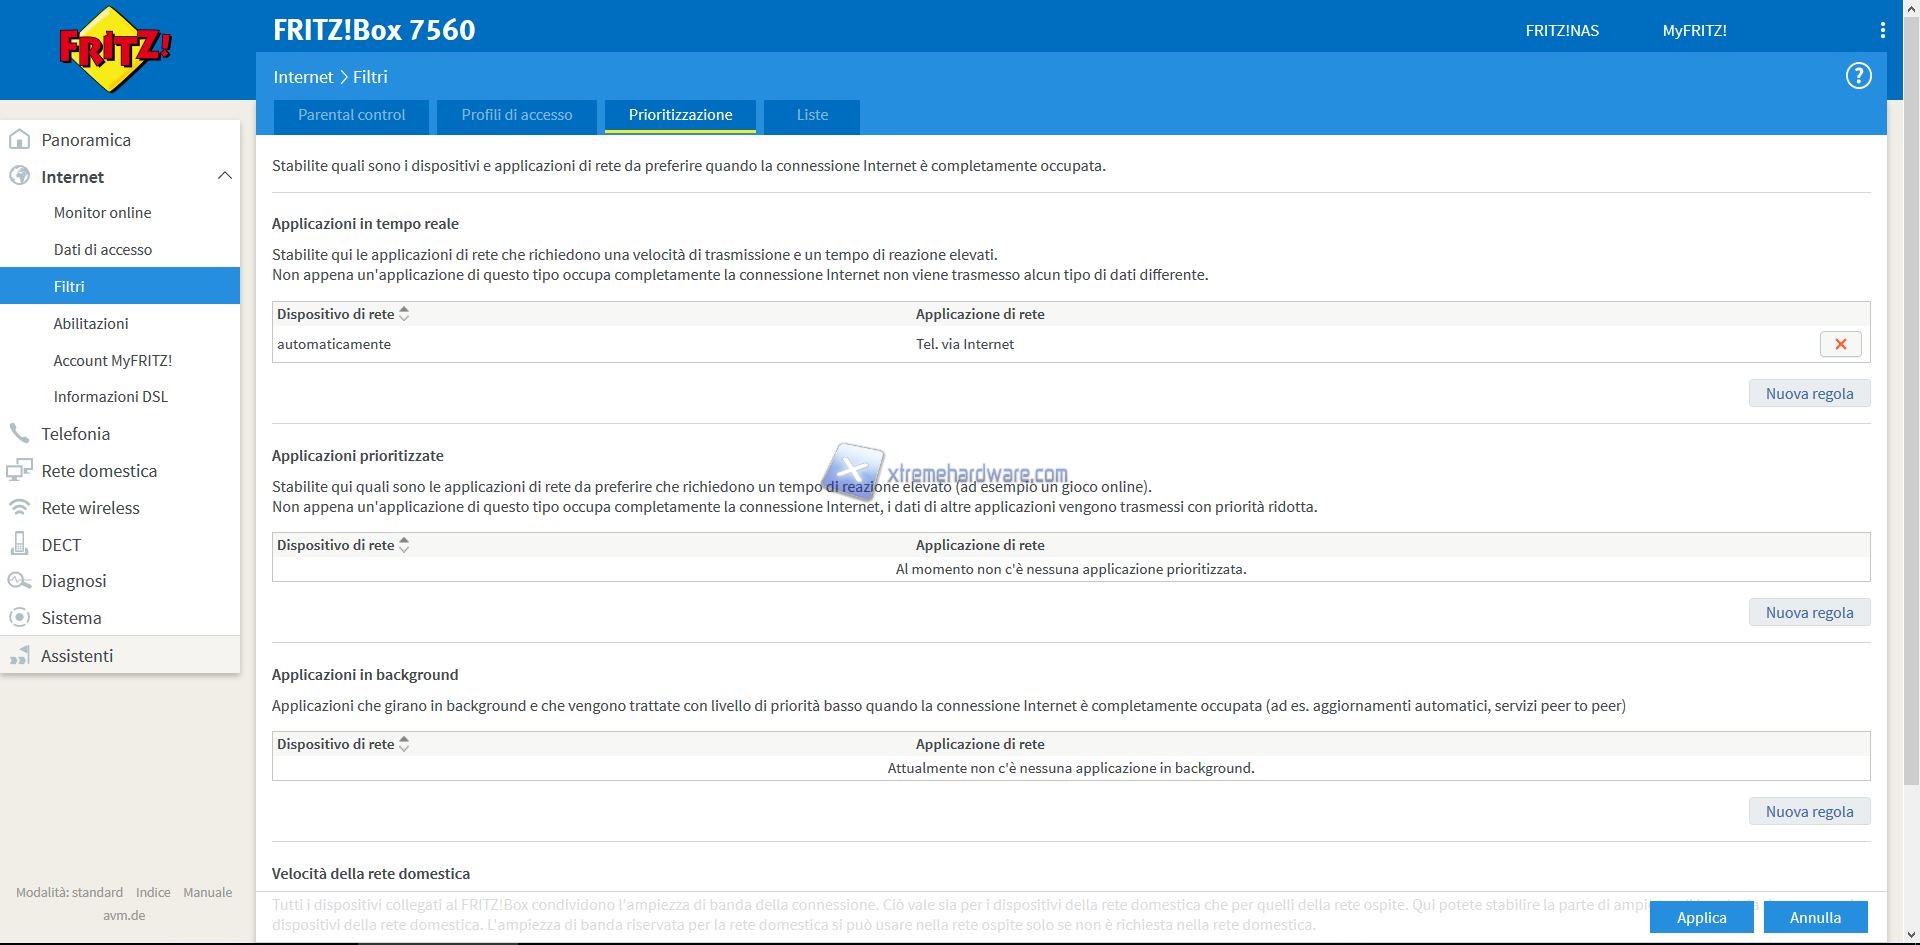Click the page vertical scrollbar

pos(1912,400)
